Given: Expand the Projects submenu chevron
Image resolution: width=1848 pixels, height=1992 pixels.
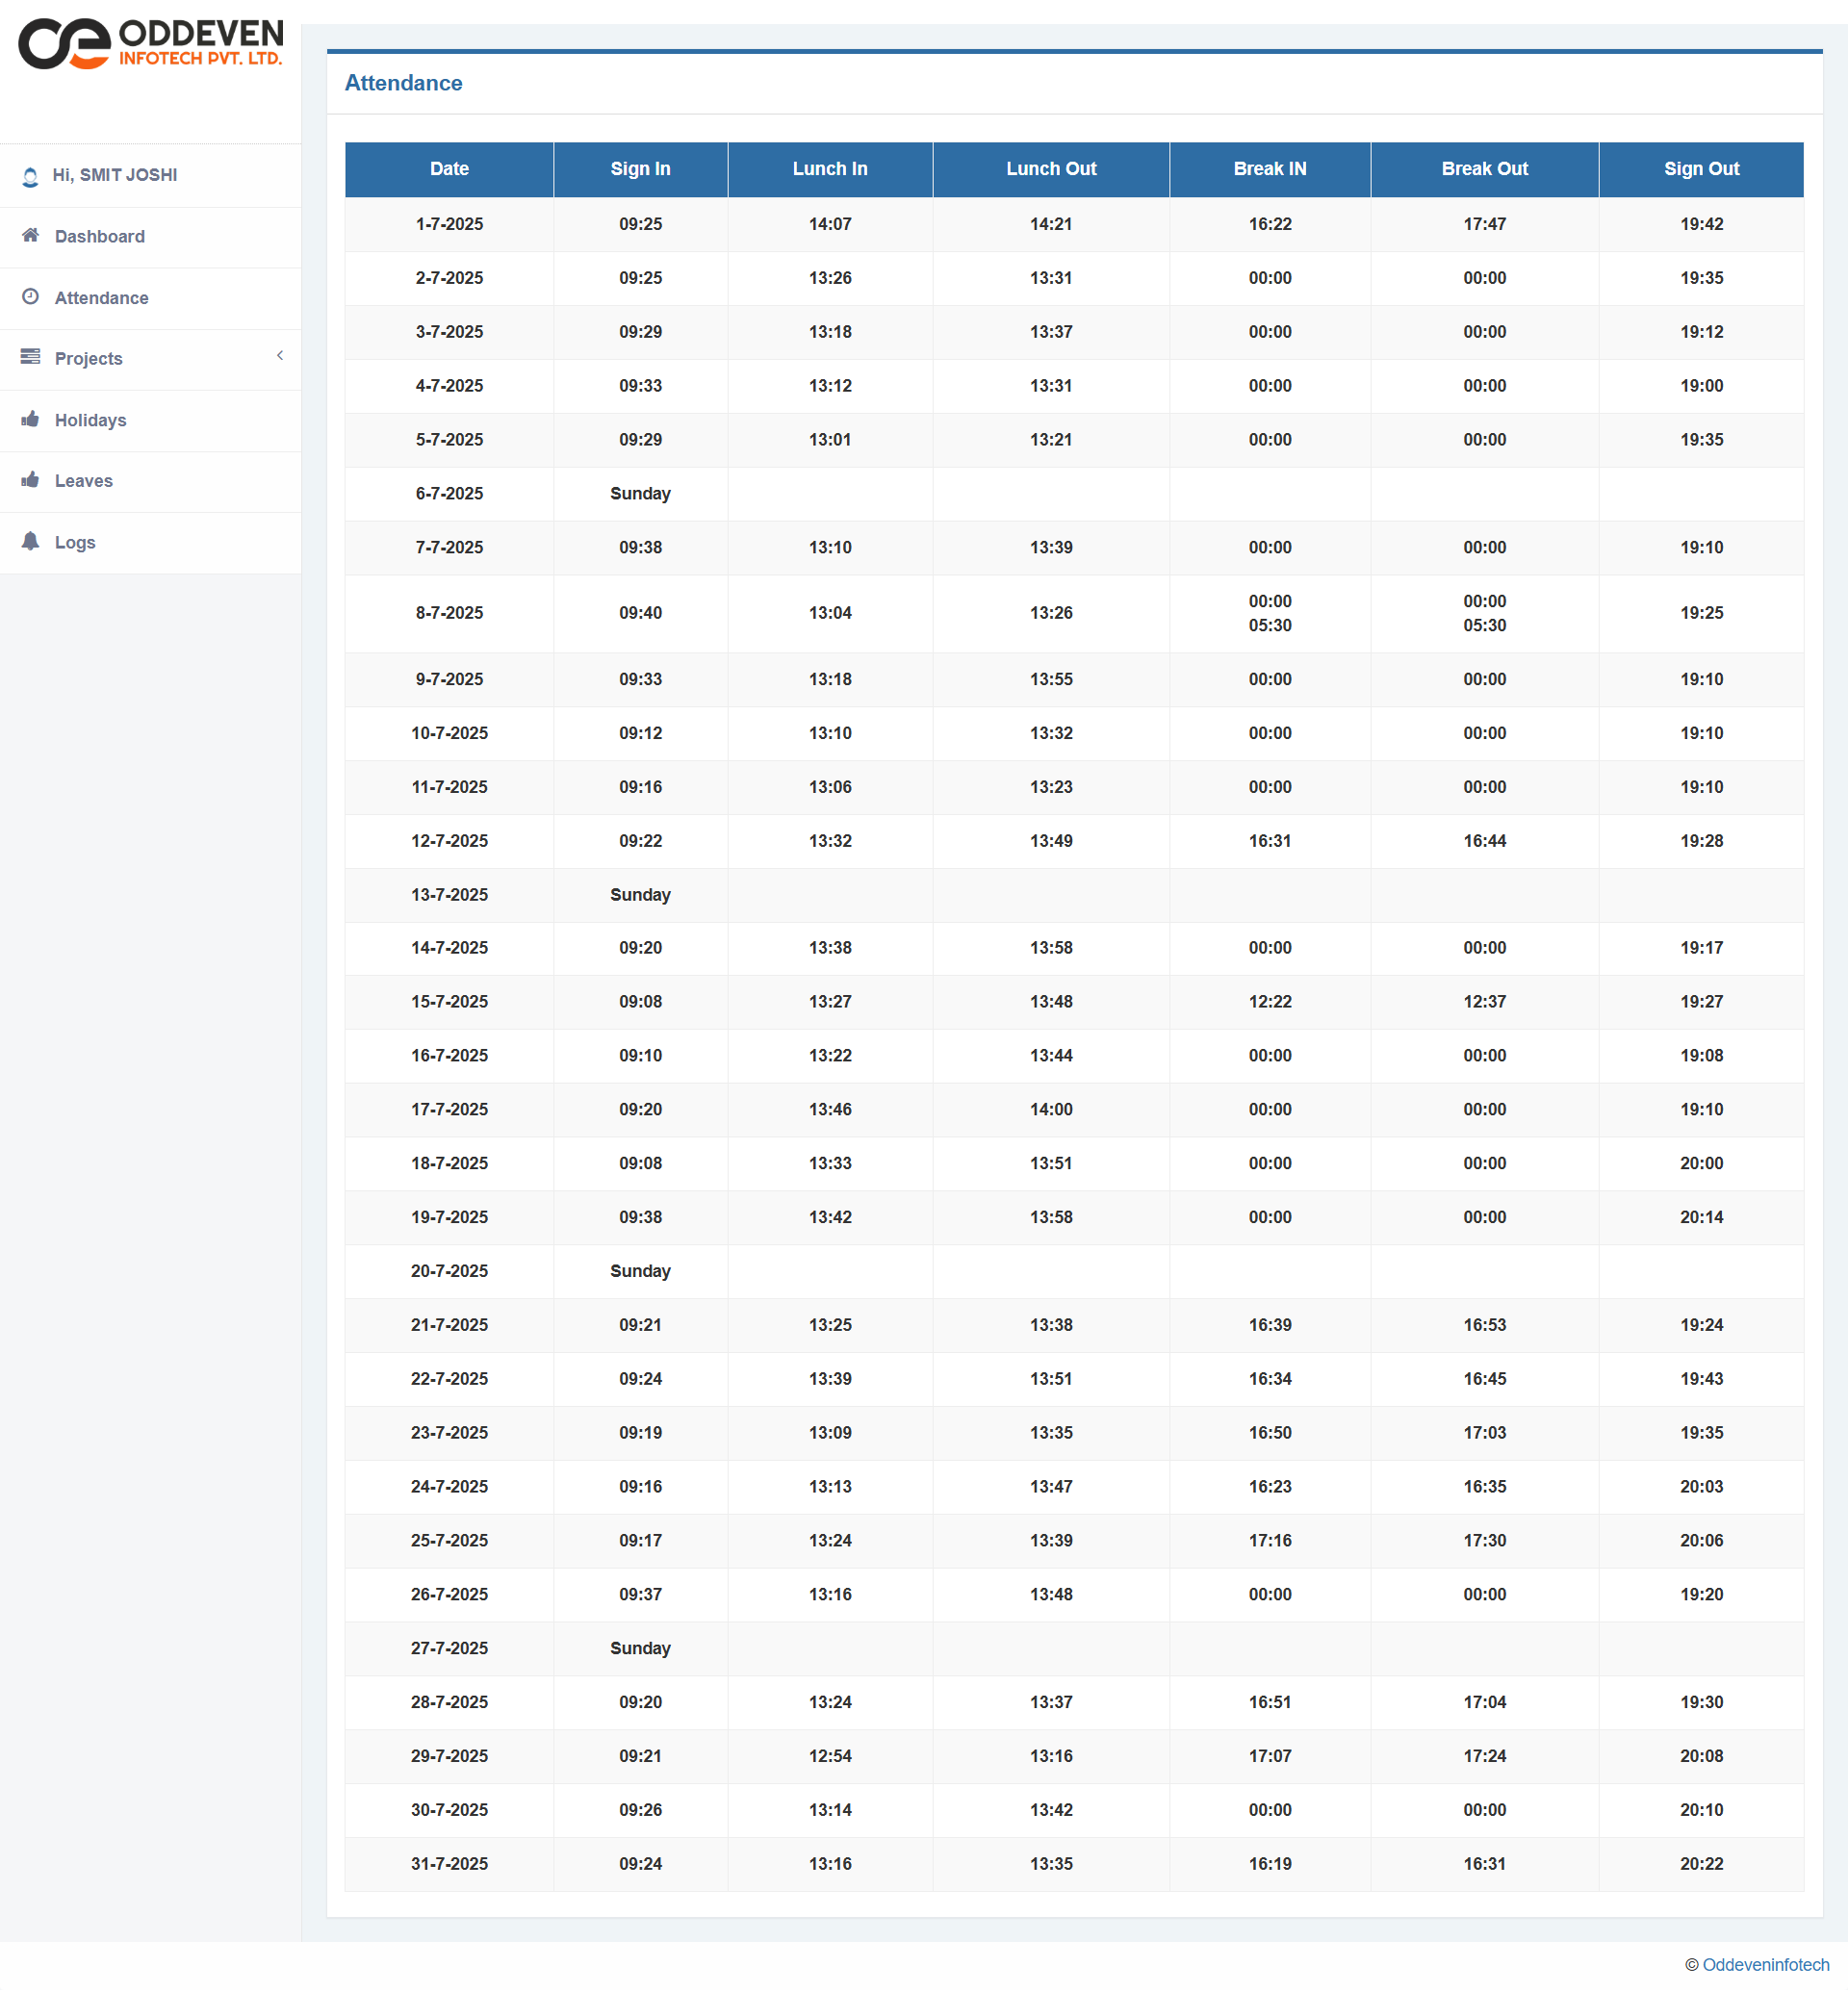Looking at the screenshot, I should coord(280,356).
